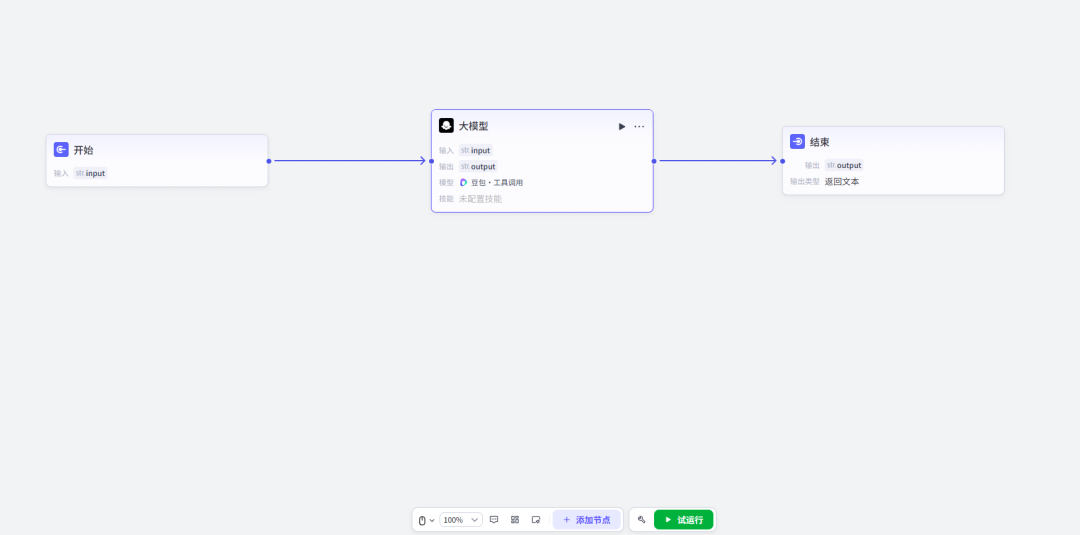Screen dimensions: 1080x535
Task: Click the auto-layout icon in bottom toolbar
Action: [515, 520]
